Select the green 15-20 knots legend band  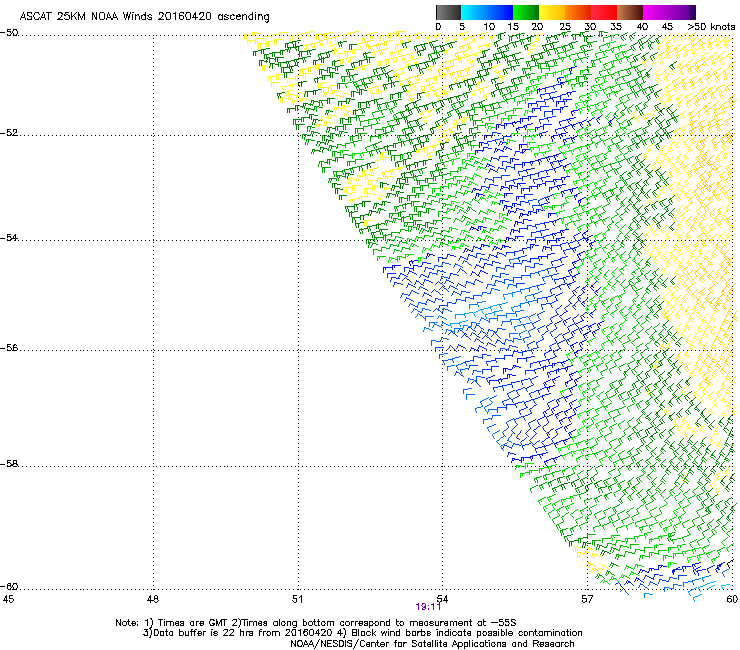click(526, 12)
